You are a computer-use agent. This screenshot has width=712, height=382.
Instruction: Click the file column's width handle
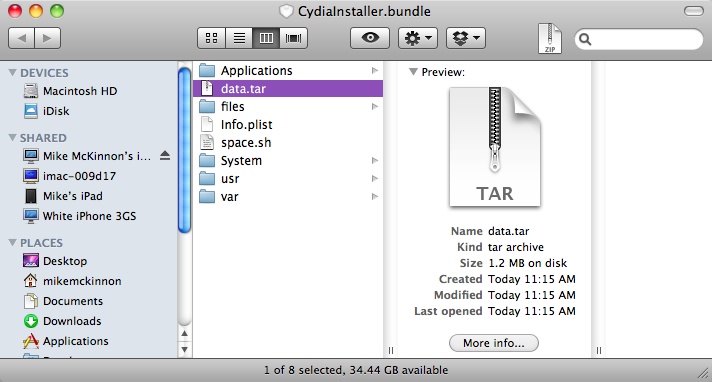[391, 350]
